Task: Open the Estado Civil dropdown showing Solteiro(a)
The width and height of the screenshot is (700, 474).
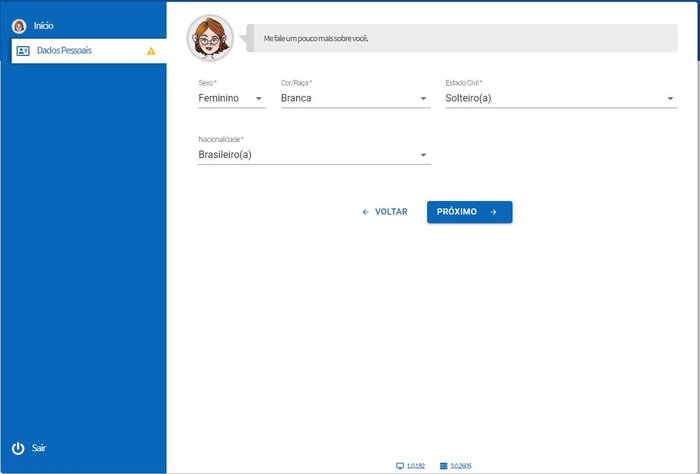Action: pyautogui.click(x=561, y=98)
